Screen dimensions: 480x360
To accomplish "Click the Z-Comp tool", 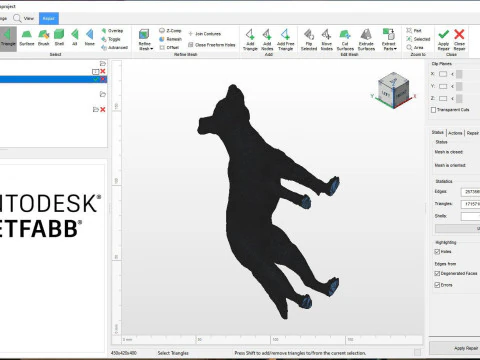I will point(170,31).
